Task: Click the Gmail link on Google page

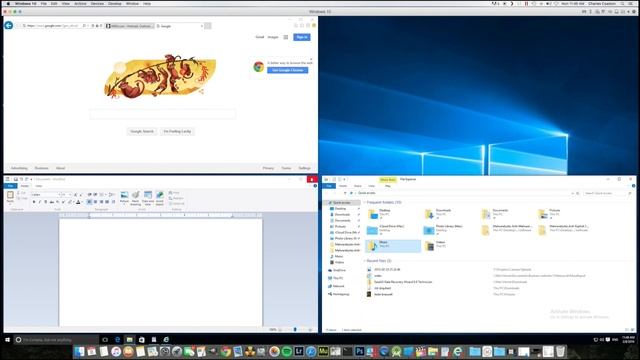Action: [x=260, y=37]
